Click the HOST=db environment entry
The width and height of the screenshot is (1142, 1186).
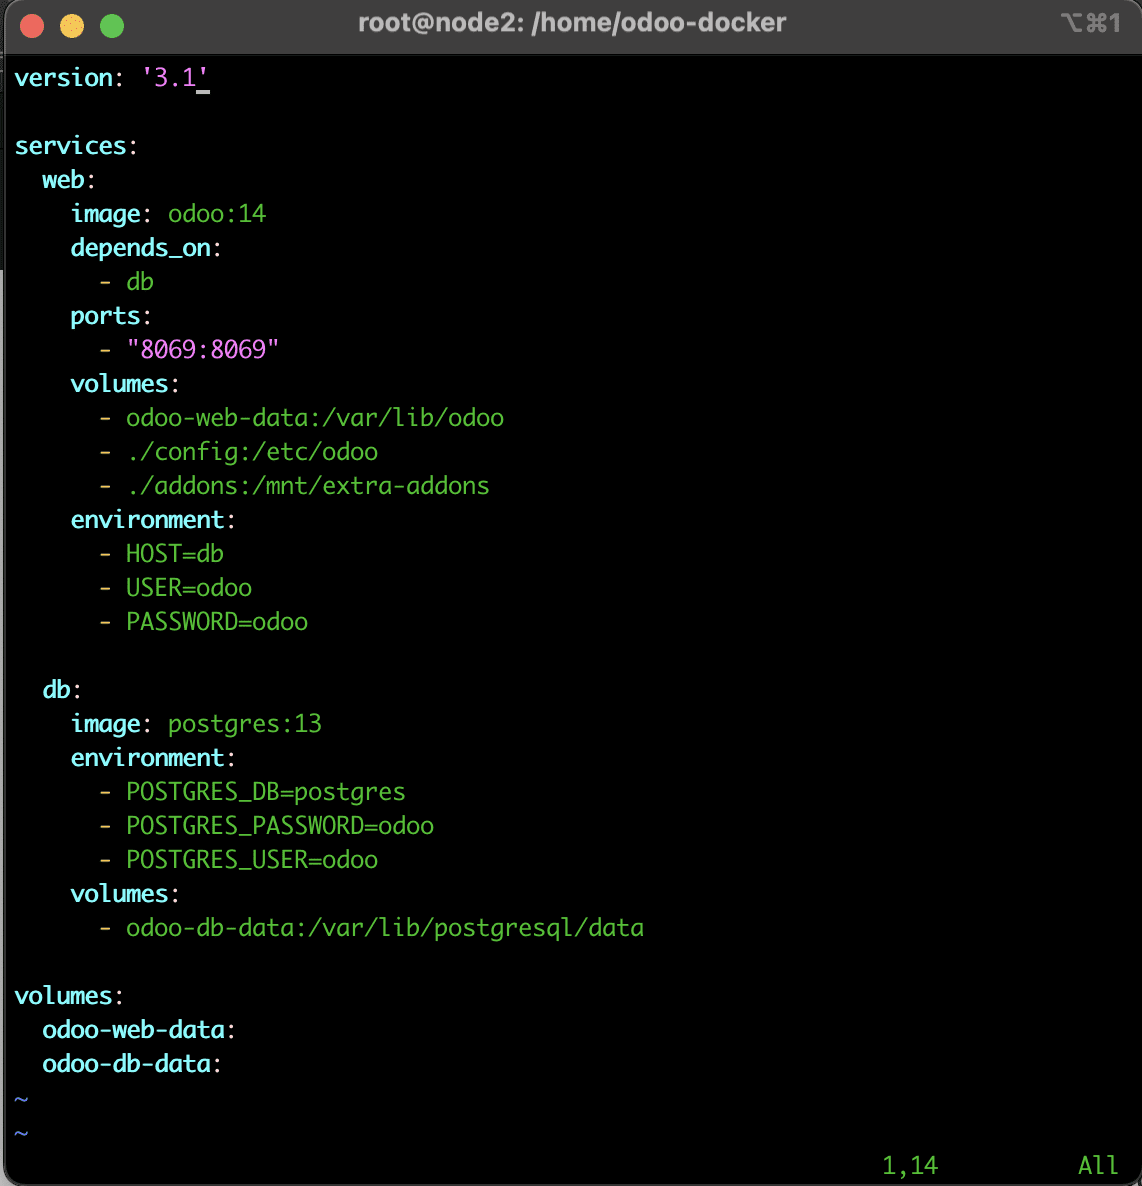(x=174, y=553)
